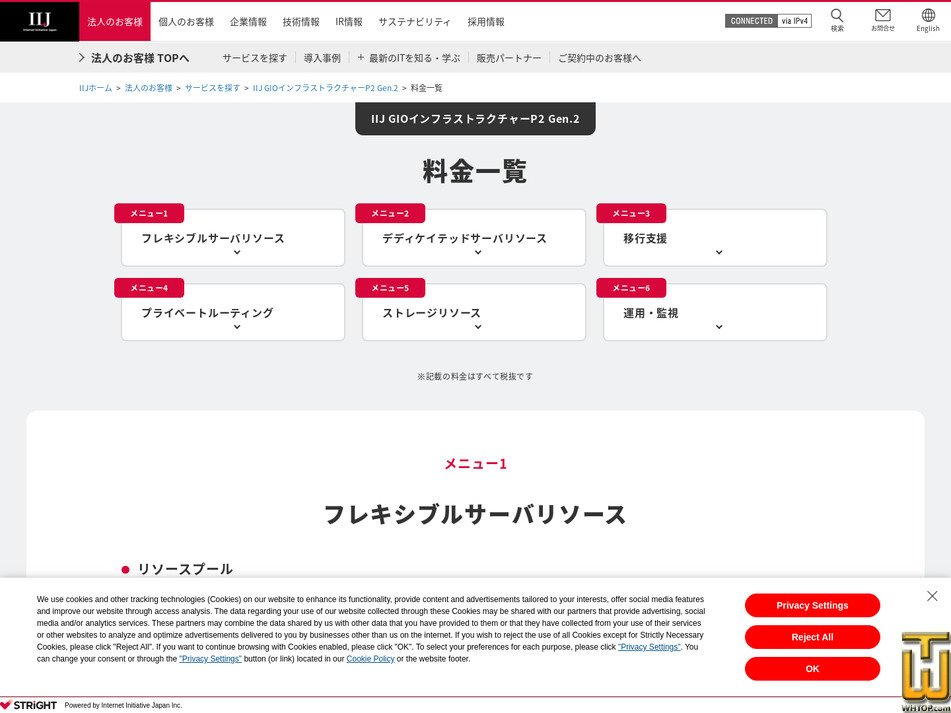Open サステナビリティ menu item
Viewport: 951px width, 713px height.
tap(415, 22)
